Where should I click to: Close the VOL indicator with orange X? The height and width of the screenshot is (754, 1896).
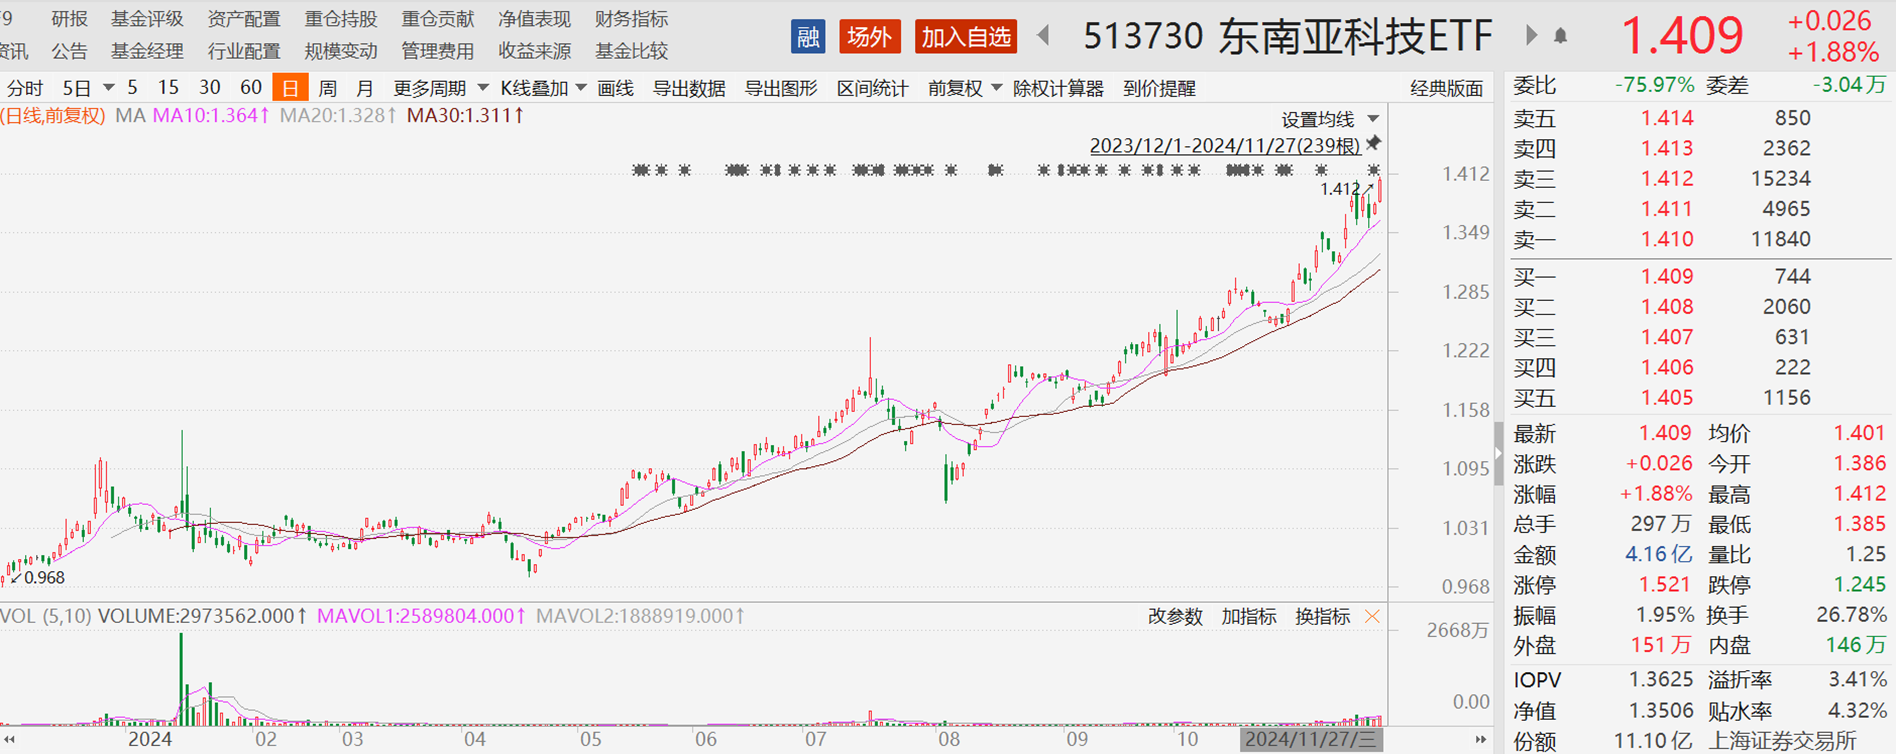[x=1373, y=617]
